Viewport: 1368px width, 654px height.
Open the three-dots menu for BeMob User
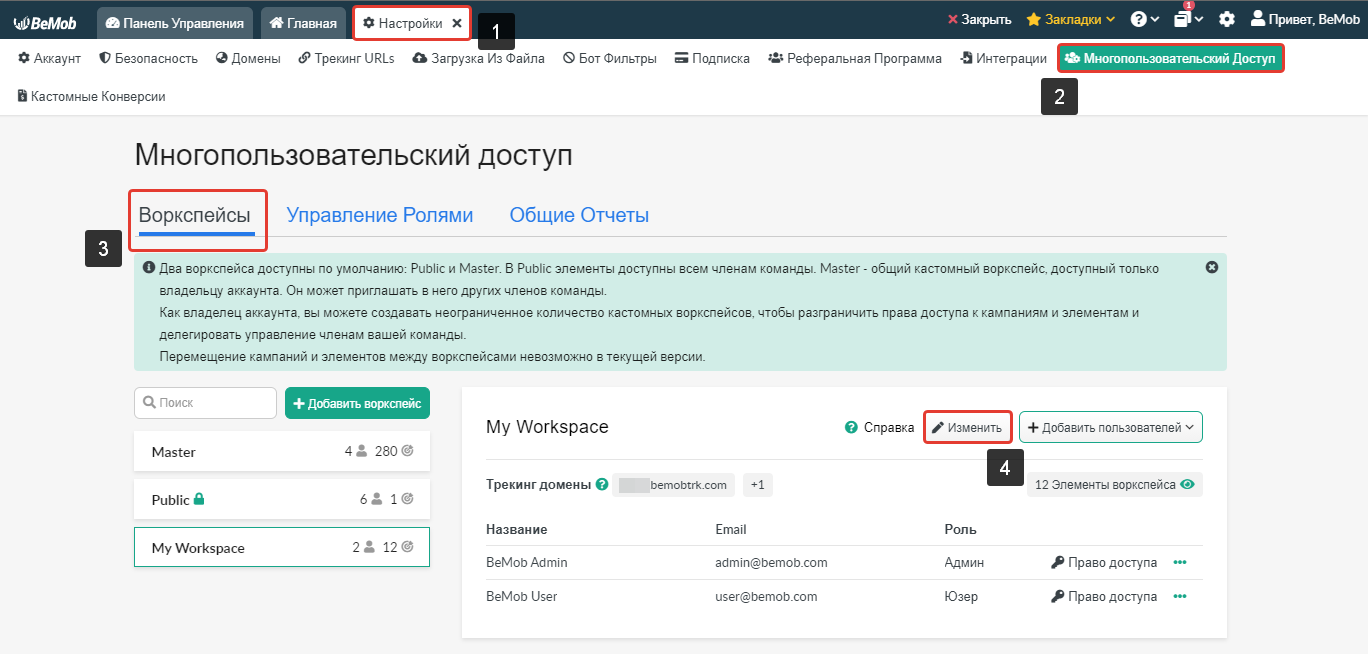1180,597
